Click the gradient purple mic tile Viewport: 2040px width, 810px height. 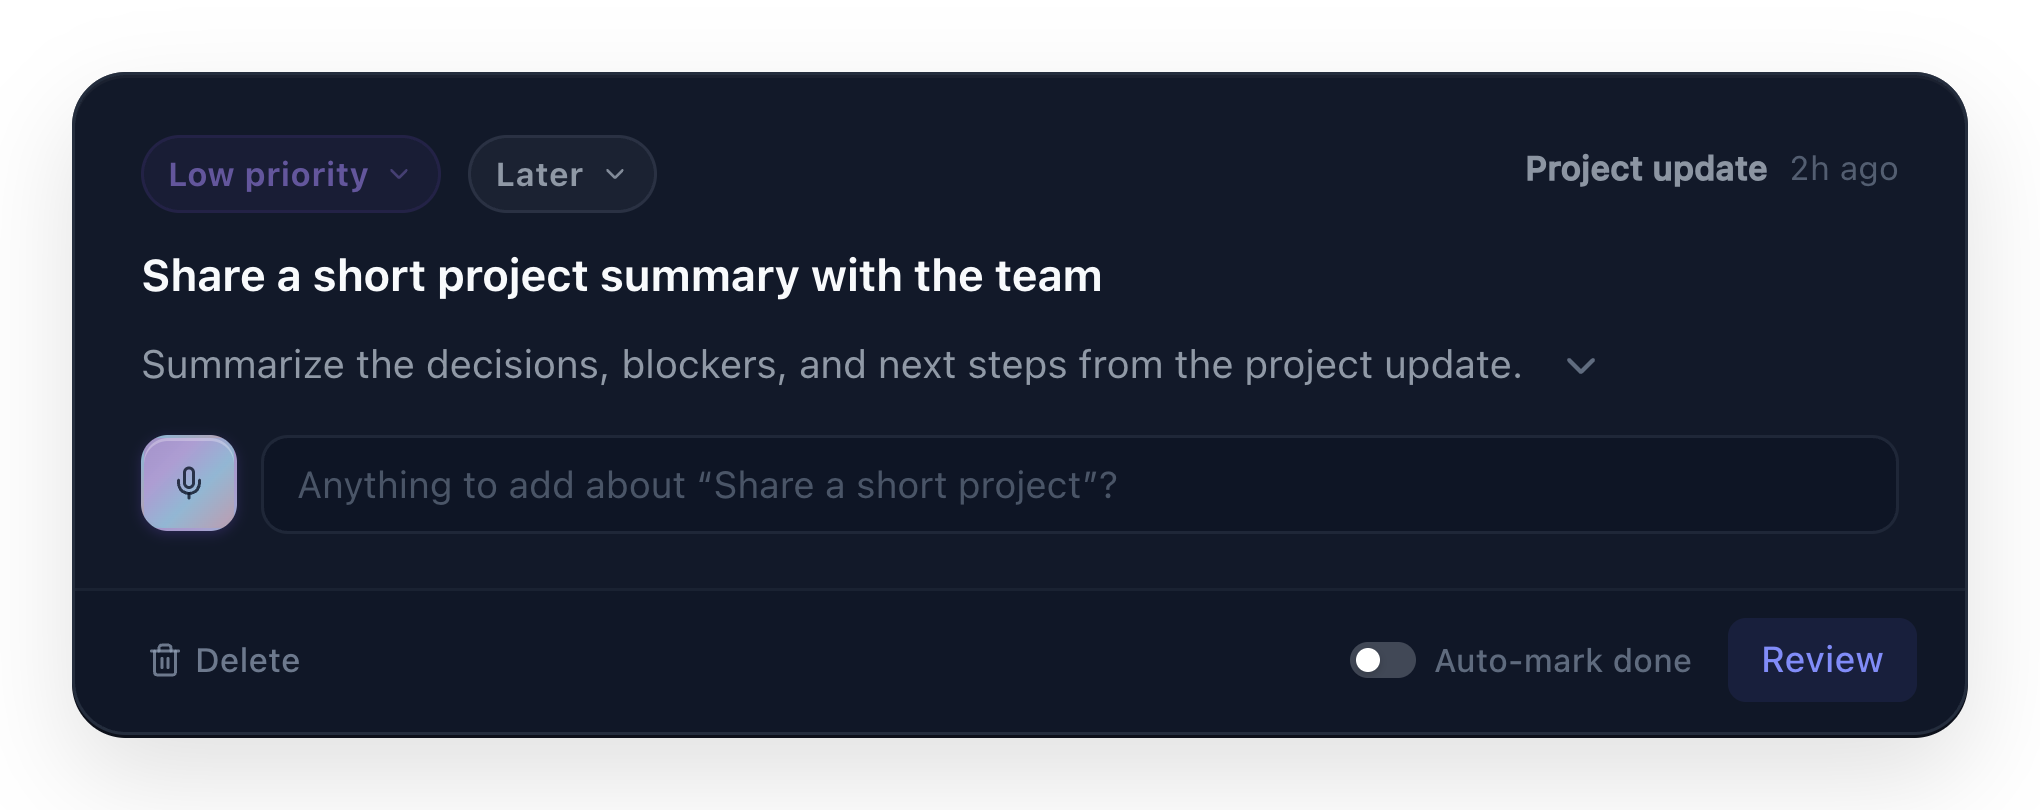(189, 483)
